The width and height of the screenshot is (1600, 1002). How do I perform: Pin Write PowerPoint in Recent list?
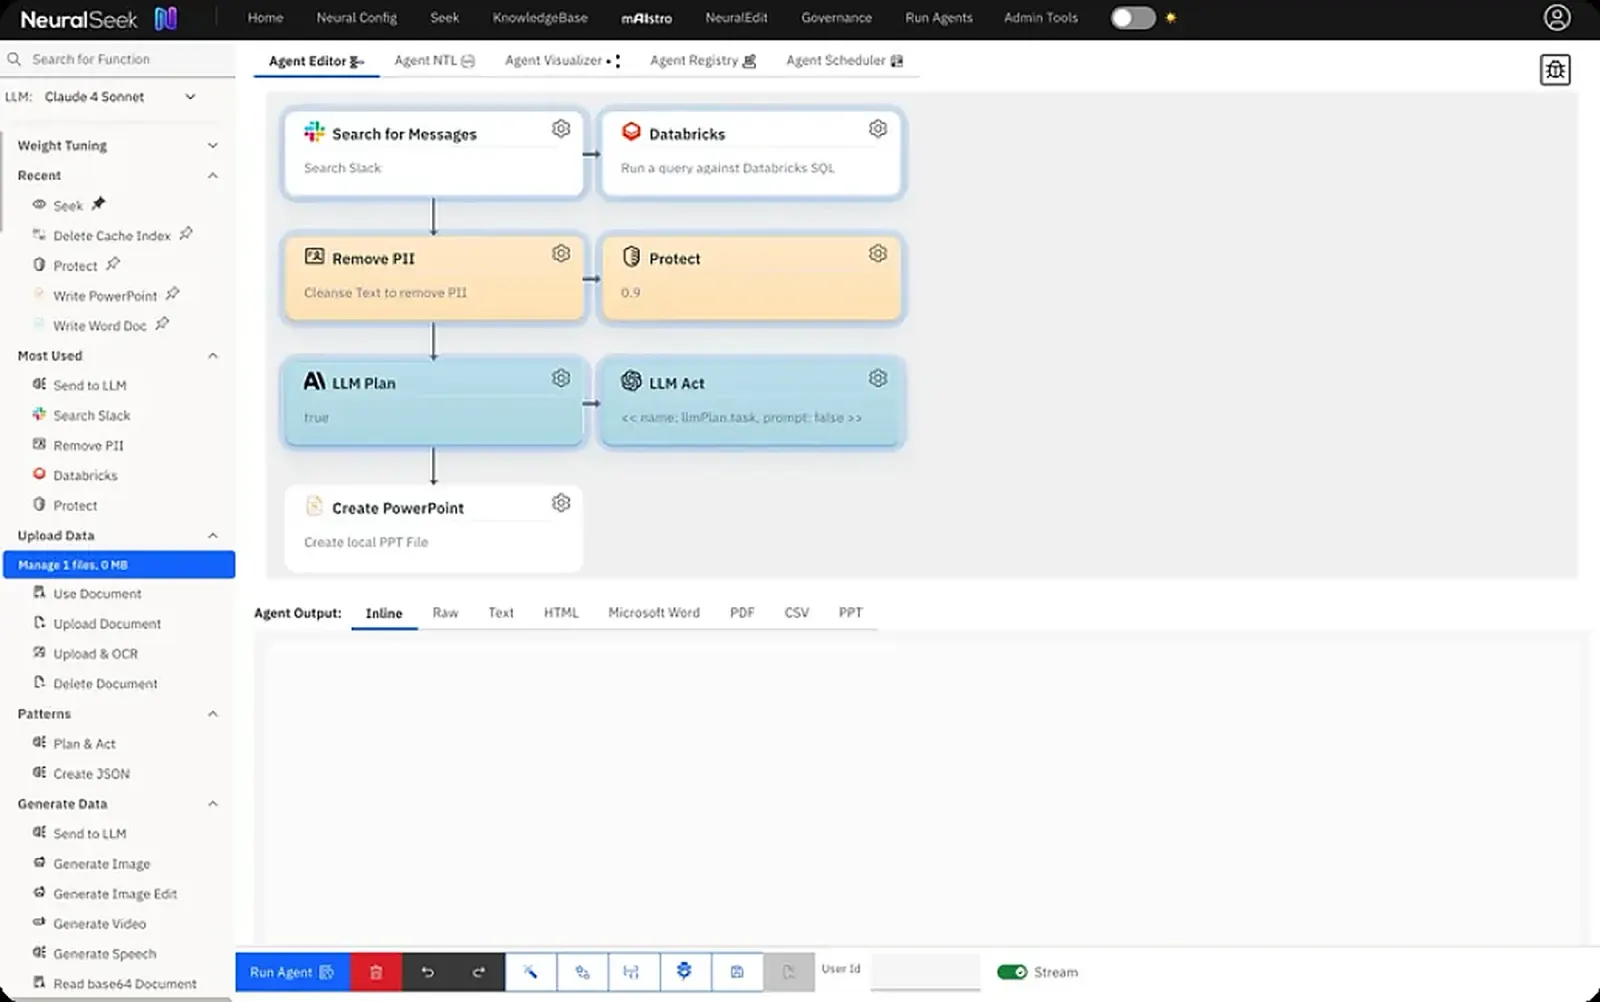point(172,294)
